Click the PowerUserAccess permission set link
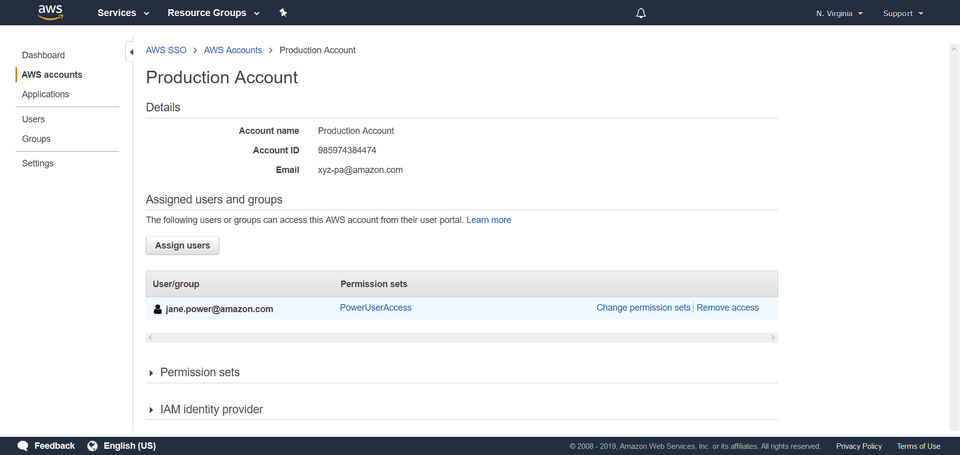This screenshot has height=455, width=960. tap(376, 308)
